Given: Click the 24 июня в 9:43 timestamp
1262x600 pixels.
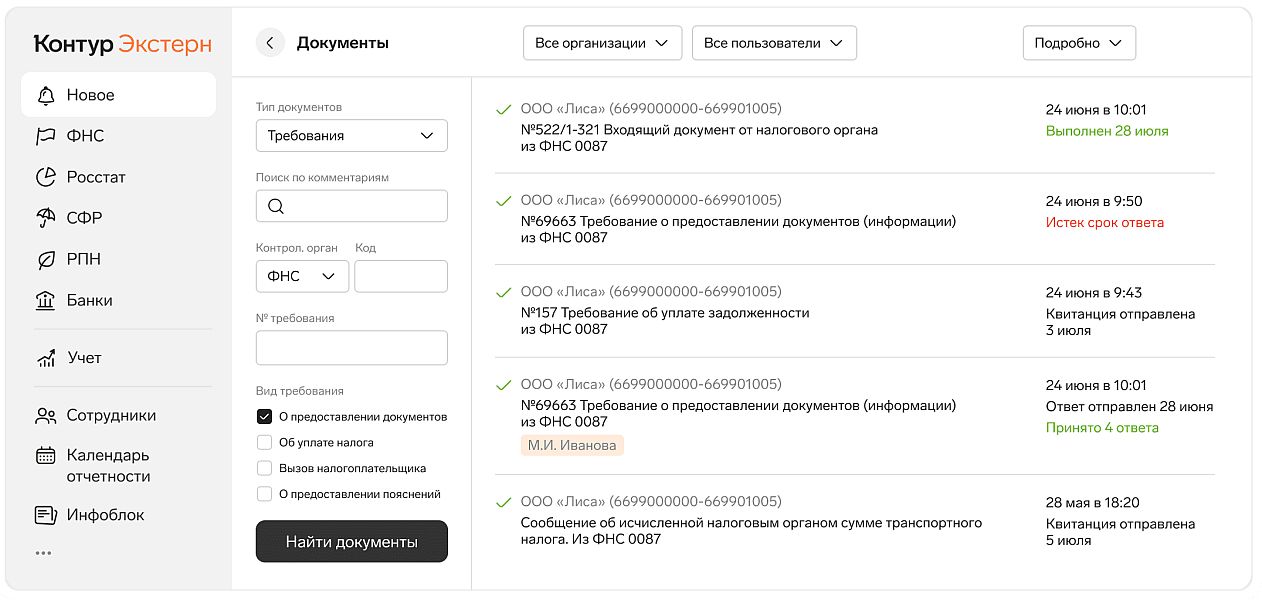Looking at the screenshot, I should point(1094,293).
